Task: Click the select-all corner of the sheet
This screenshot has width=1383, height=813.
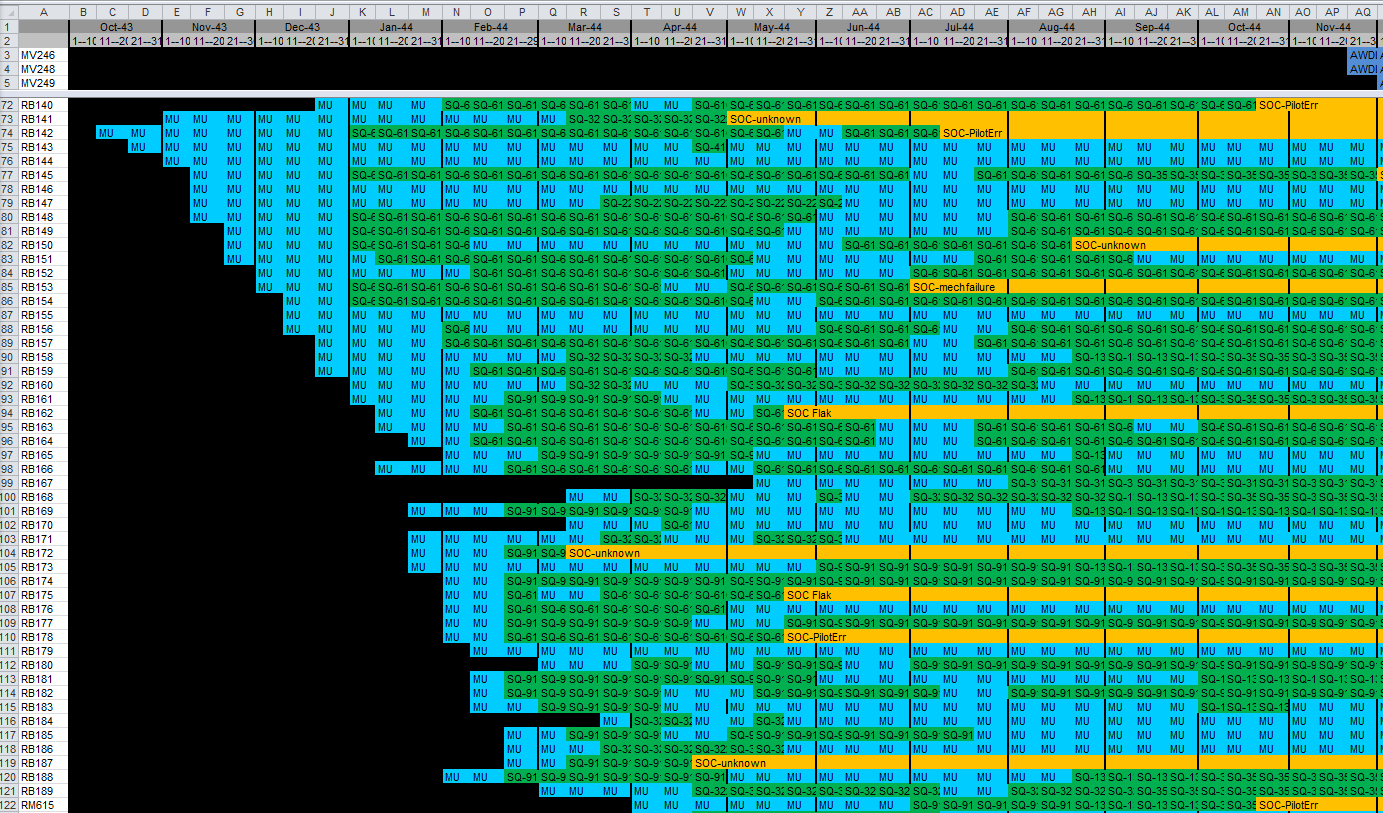Action: (x=9, y=11)
